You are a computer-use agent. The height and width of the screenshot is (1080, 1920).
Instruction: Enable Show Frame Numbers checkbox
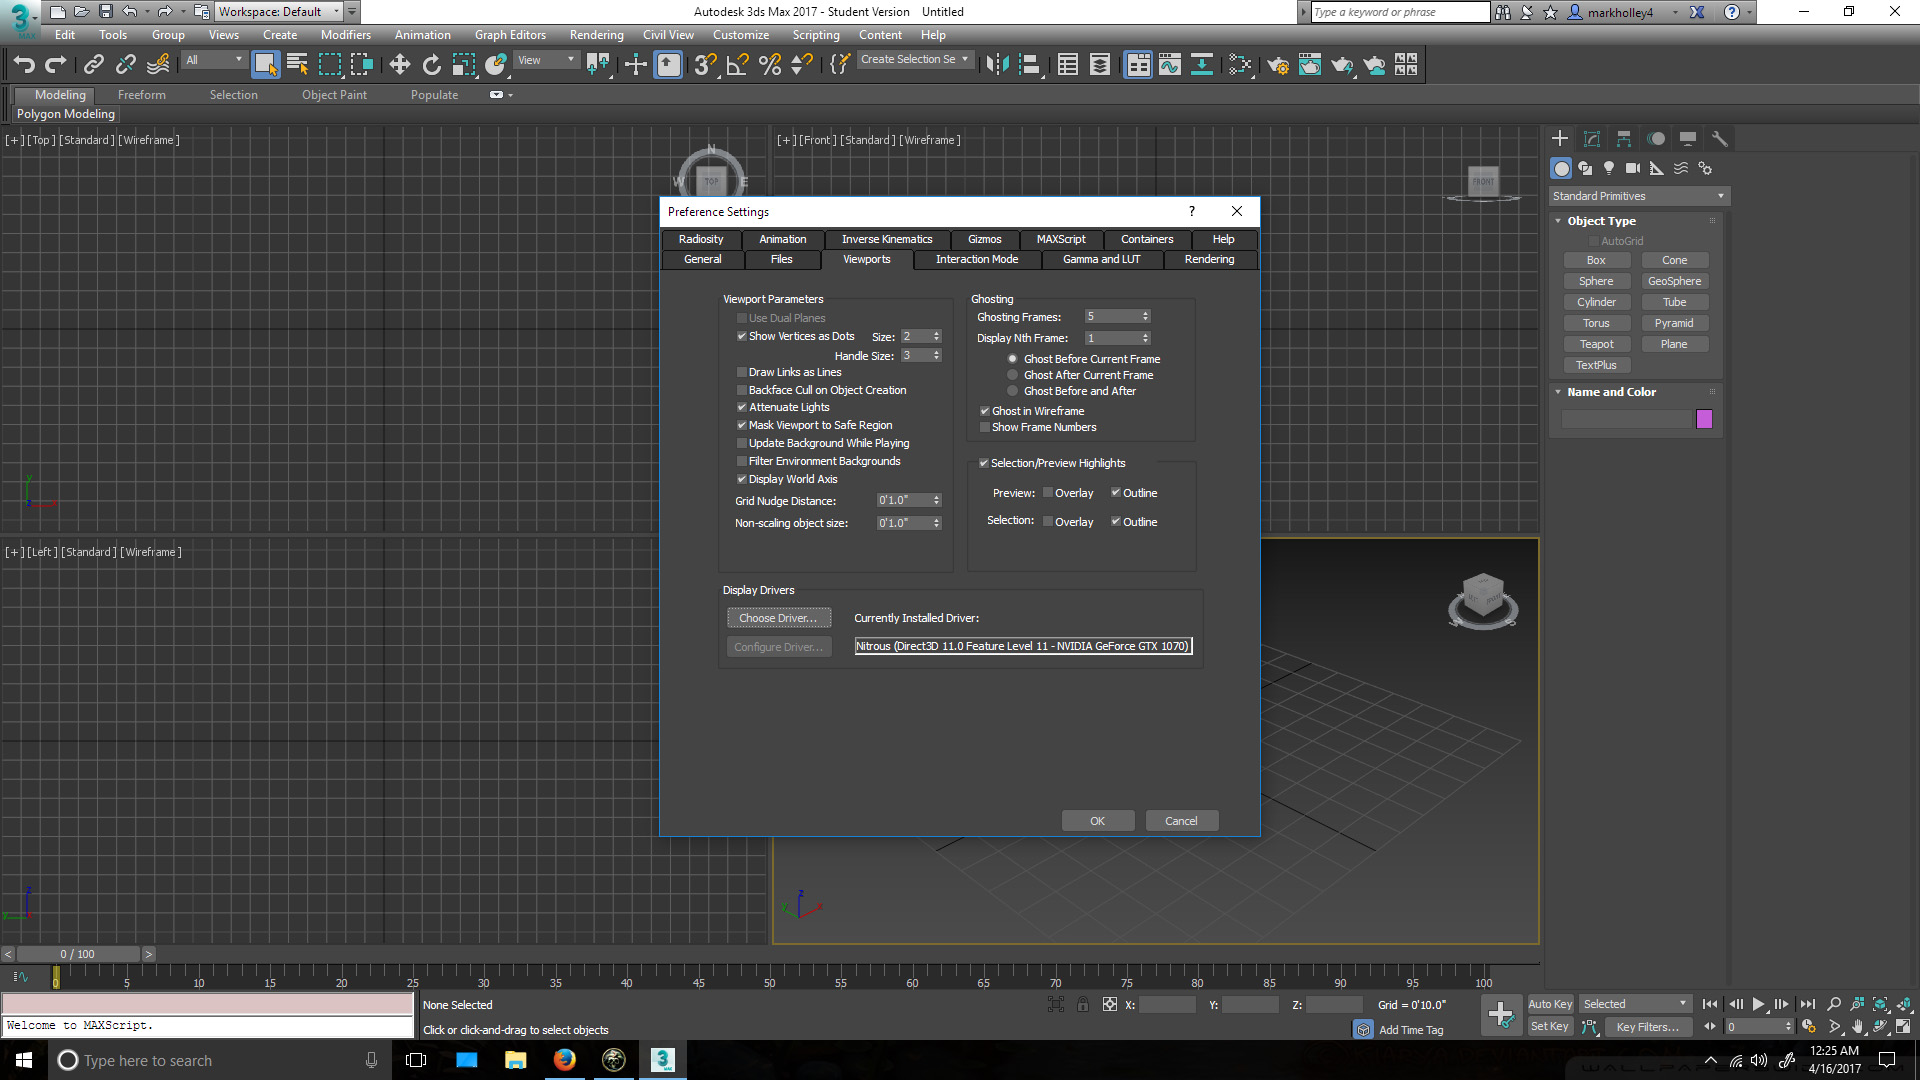(x=985, y=427)
